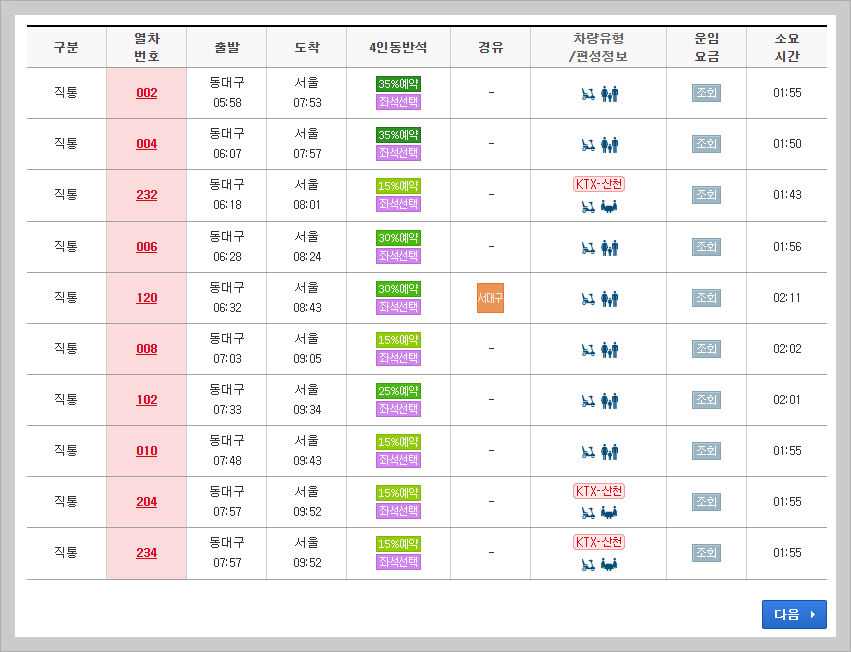Open train number 120 details link
Screen dimensions: 851x652
(146, 297)
